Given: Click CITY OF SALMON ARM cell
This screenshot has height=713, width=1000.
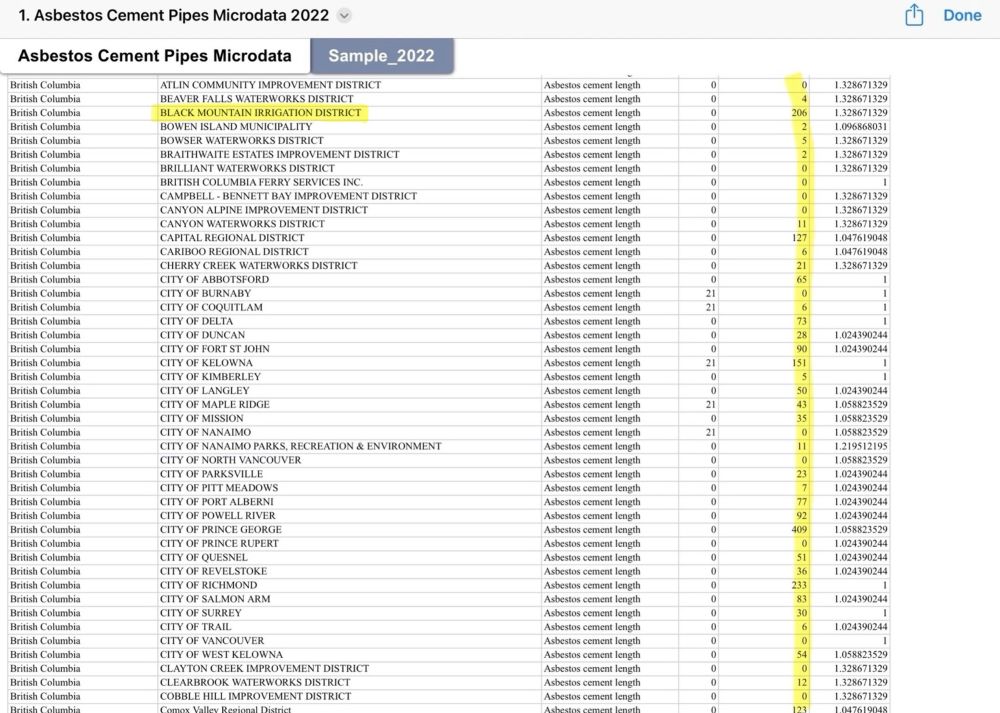Looking at the screenshot, I should (349, 599).
